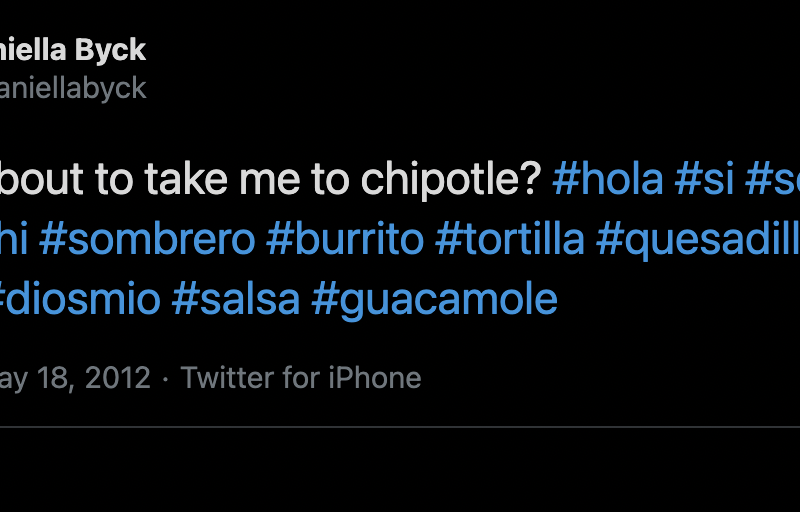800x512 pixels.
Task: Click the #si hashtag link
Action: click(705, 180)
